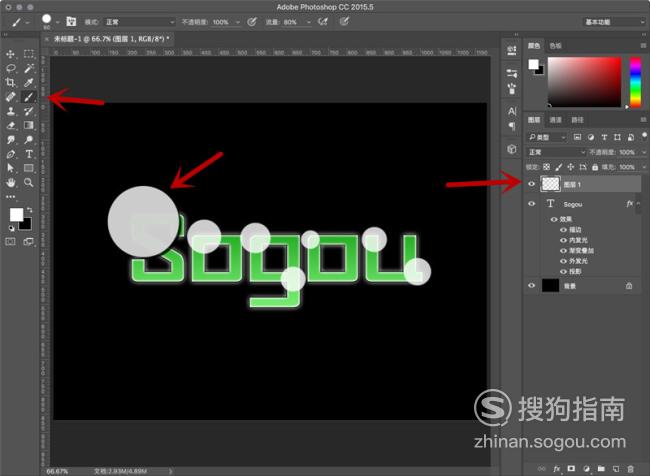
Task: Add a layer mask
Action: 571,469
